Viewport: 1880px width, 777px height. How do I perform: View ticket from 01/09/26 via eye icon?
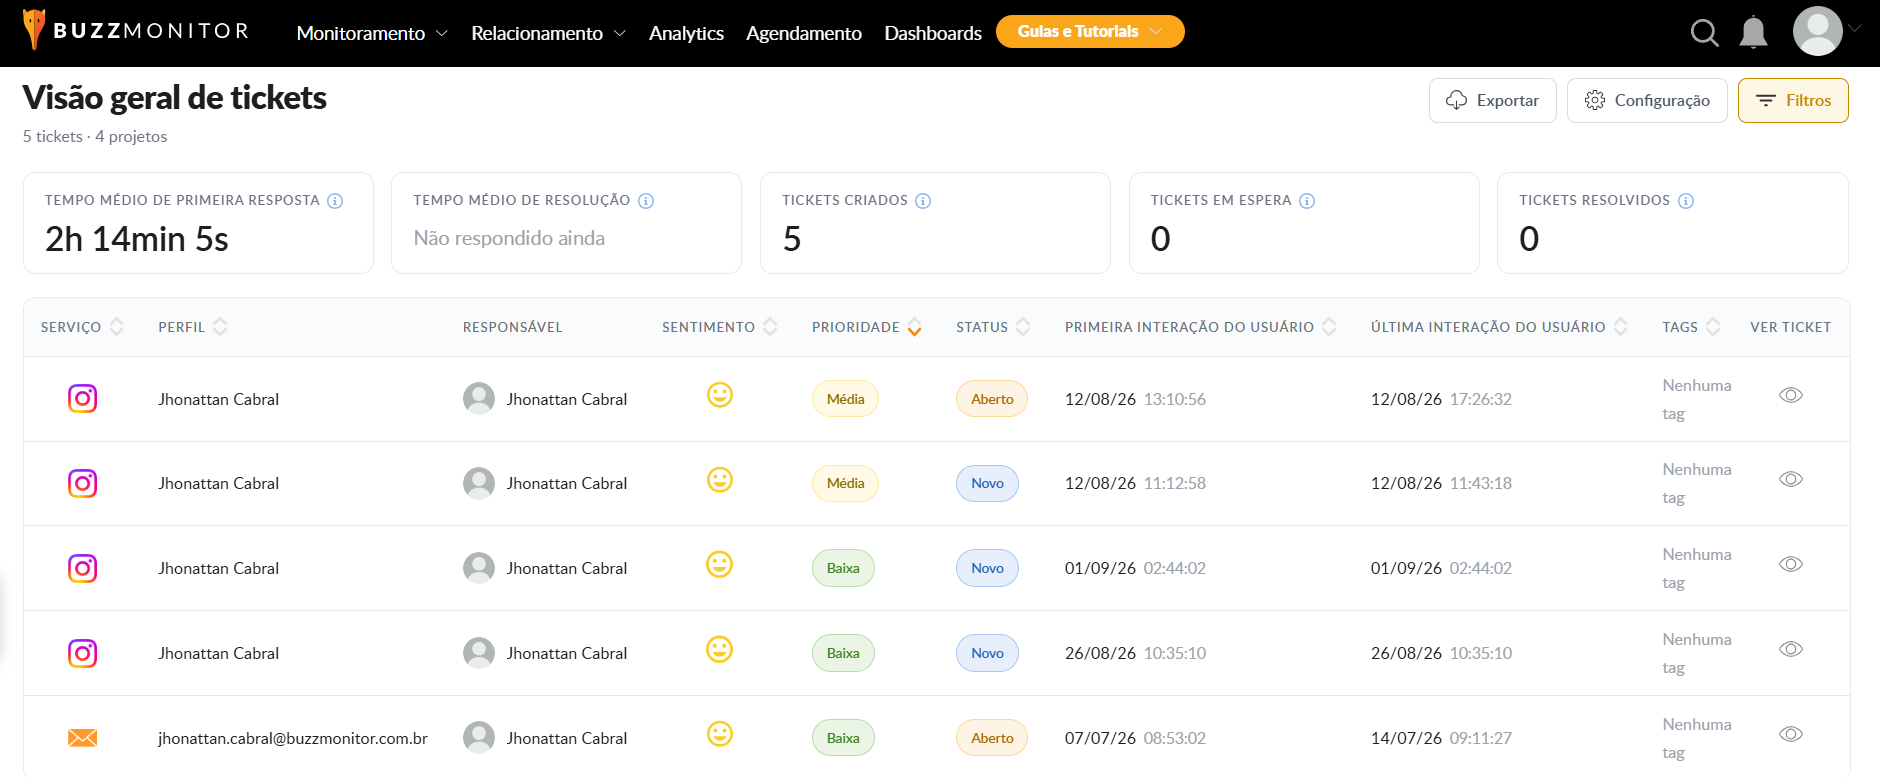coord(1791,564)
